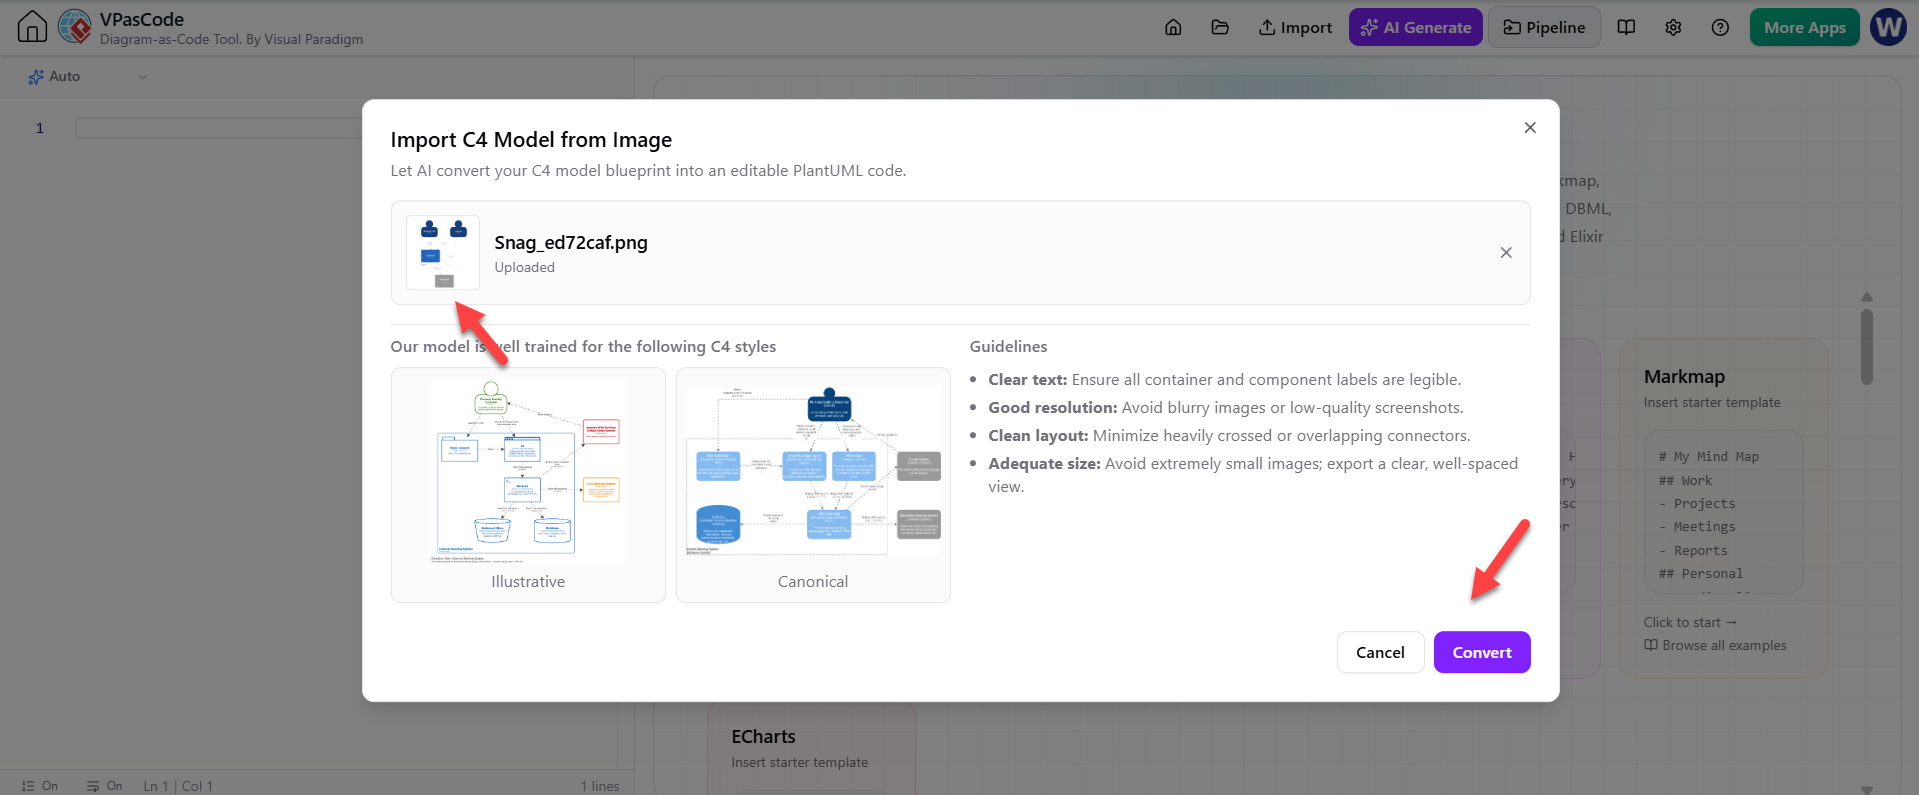Click the 'Ln 1 | Col 1' status indicator
This screenshot has height=795, width=1919.
178,786
